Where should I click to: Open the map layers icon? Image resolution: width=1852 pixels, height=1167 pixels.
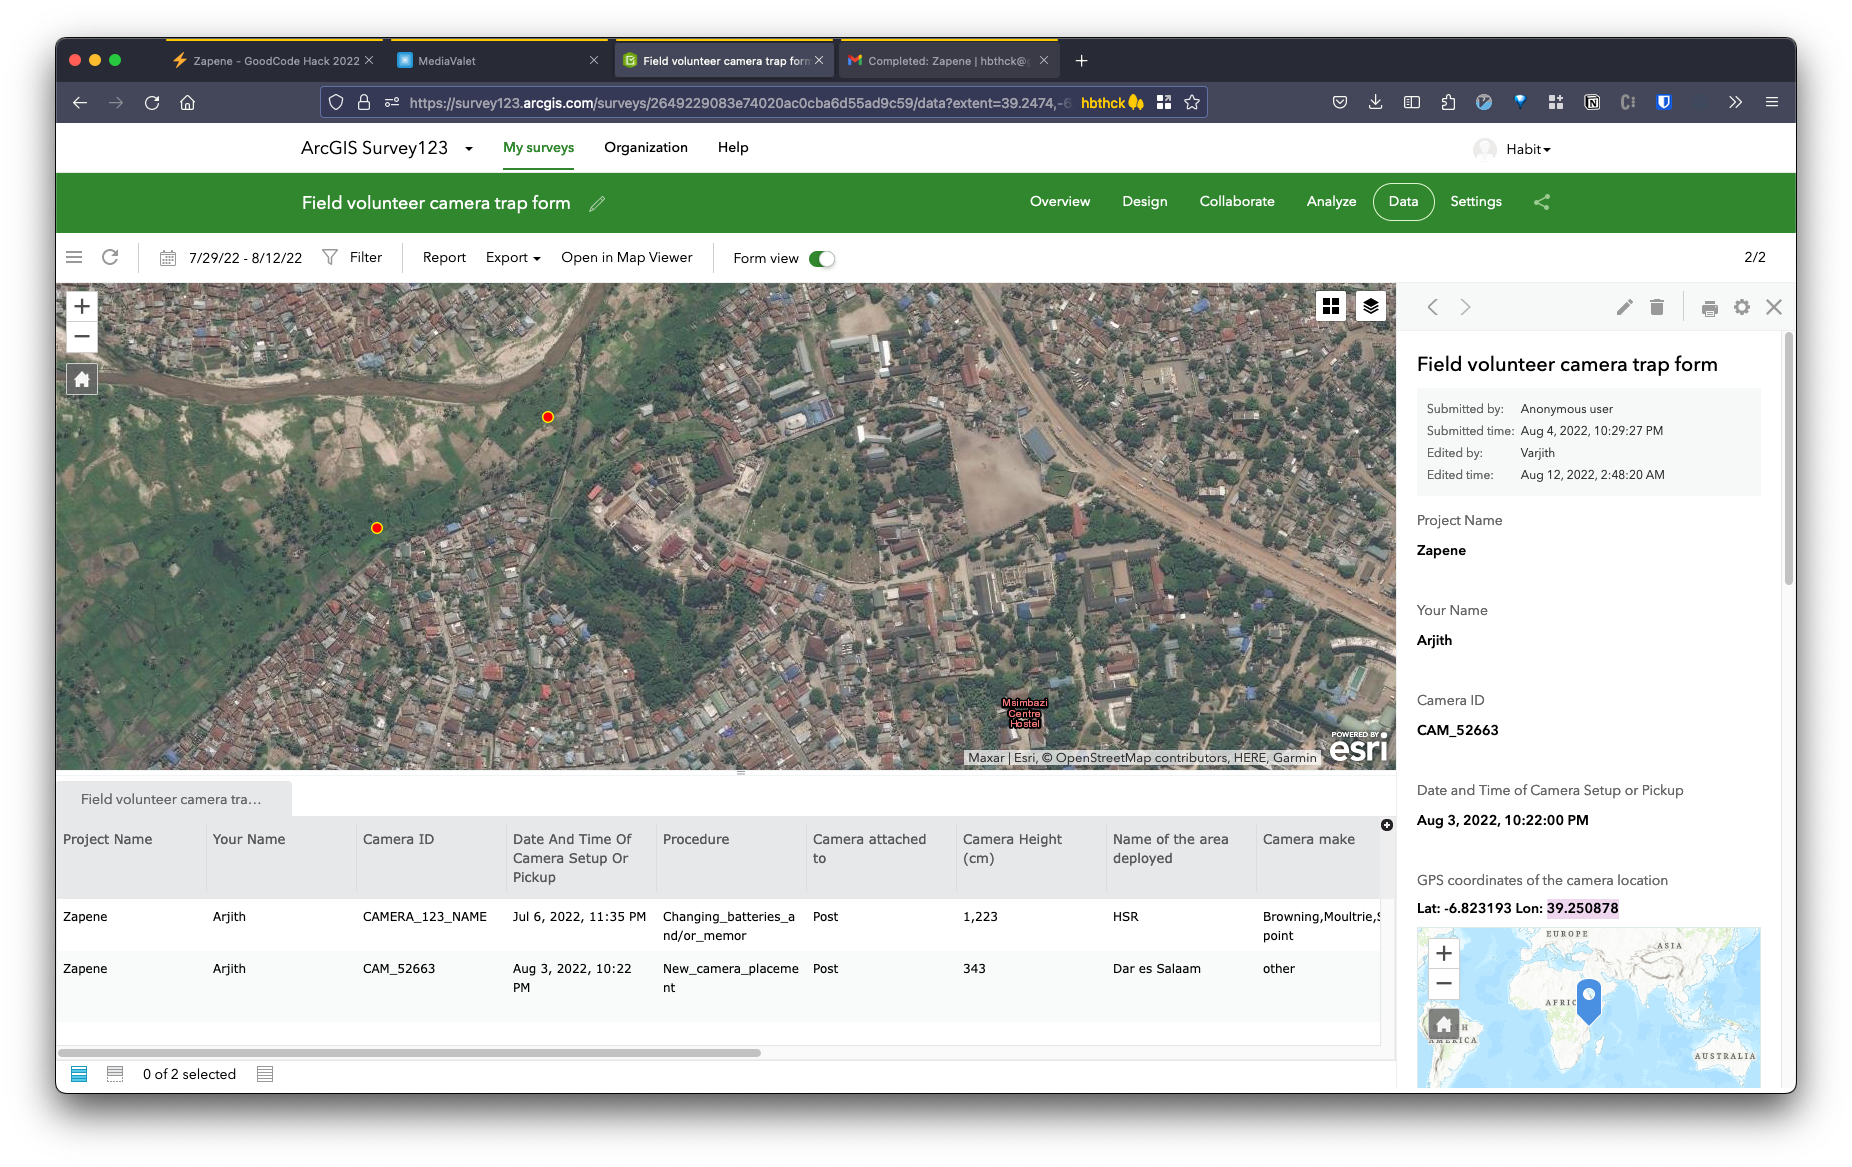(1370, 306)
